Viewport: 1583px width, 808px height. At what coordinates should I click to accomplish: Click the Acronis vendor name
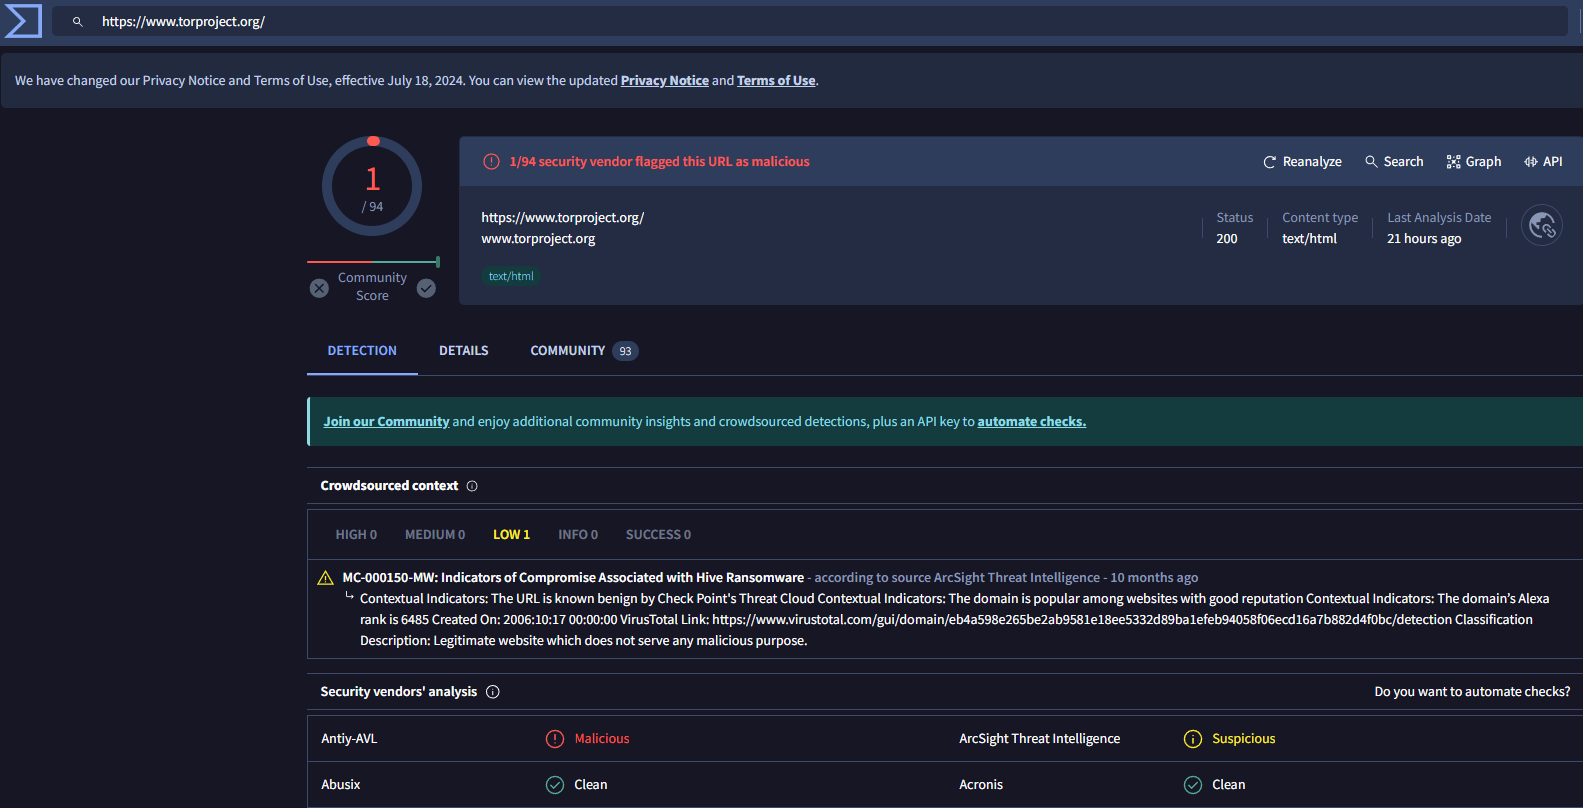pyautogui.click(x=980, y=785)
